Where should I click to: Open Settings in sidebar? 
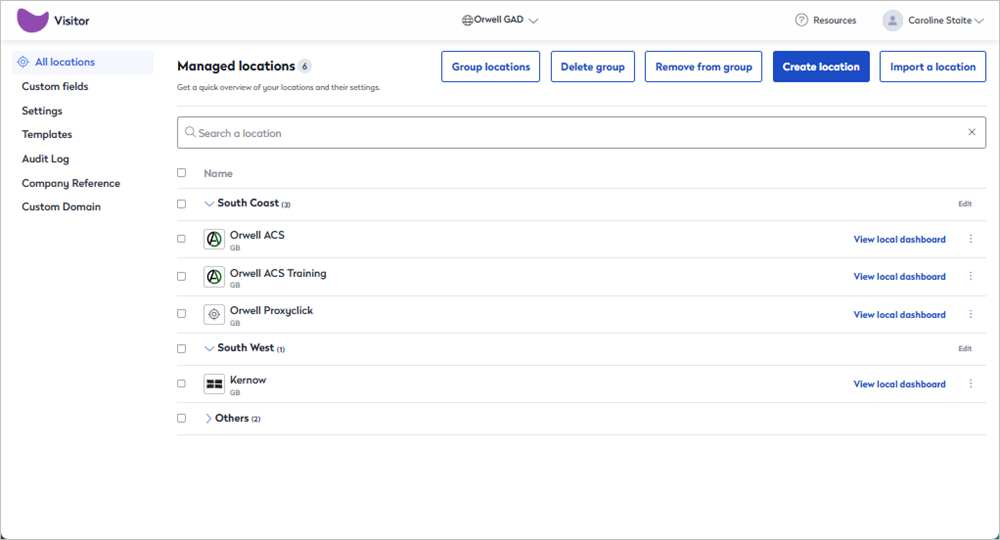(x=42, y=110)
